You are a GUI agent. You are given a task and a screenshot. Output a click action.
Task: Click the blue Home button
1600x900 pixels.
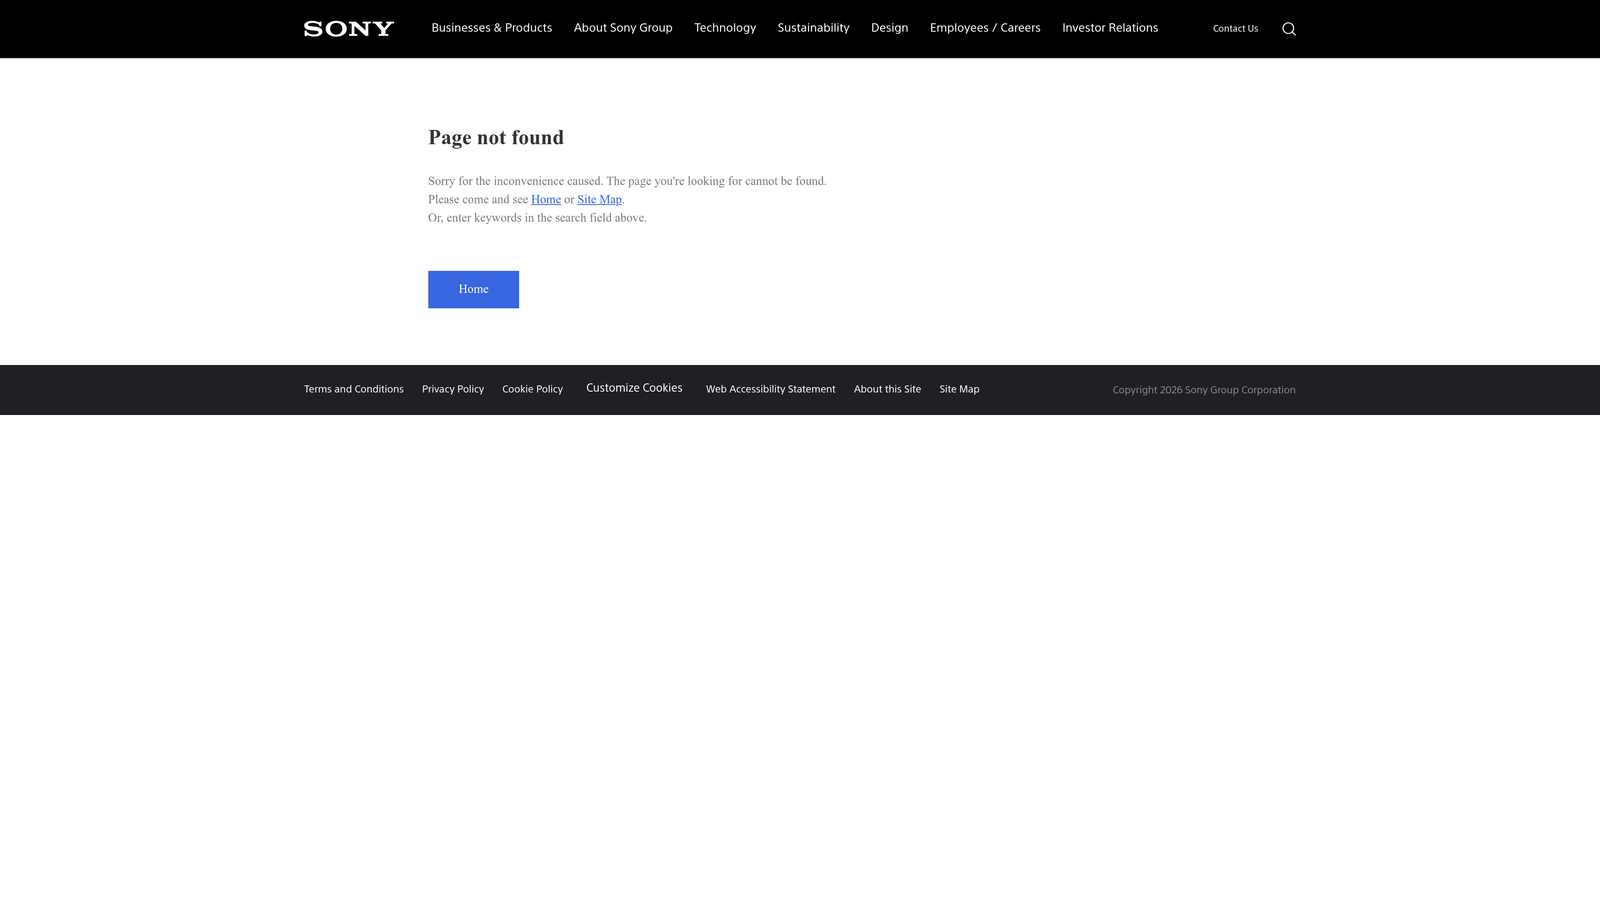474,289
